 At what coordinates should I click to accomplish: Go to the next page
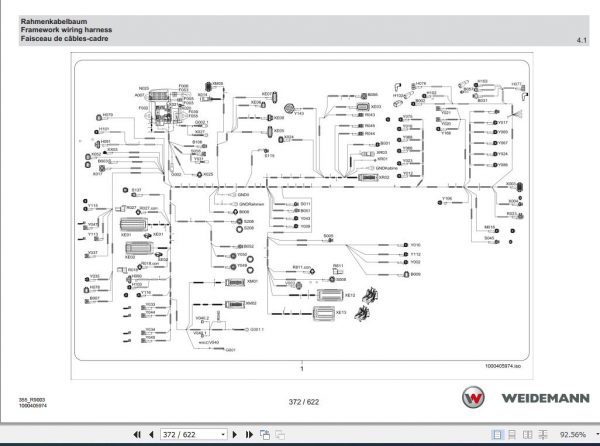[x=235, y=435]
